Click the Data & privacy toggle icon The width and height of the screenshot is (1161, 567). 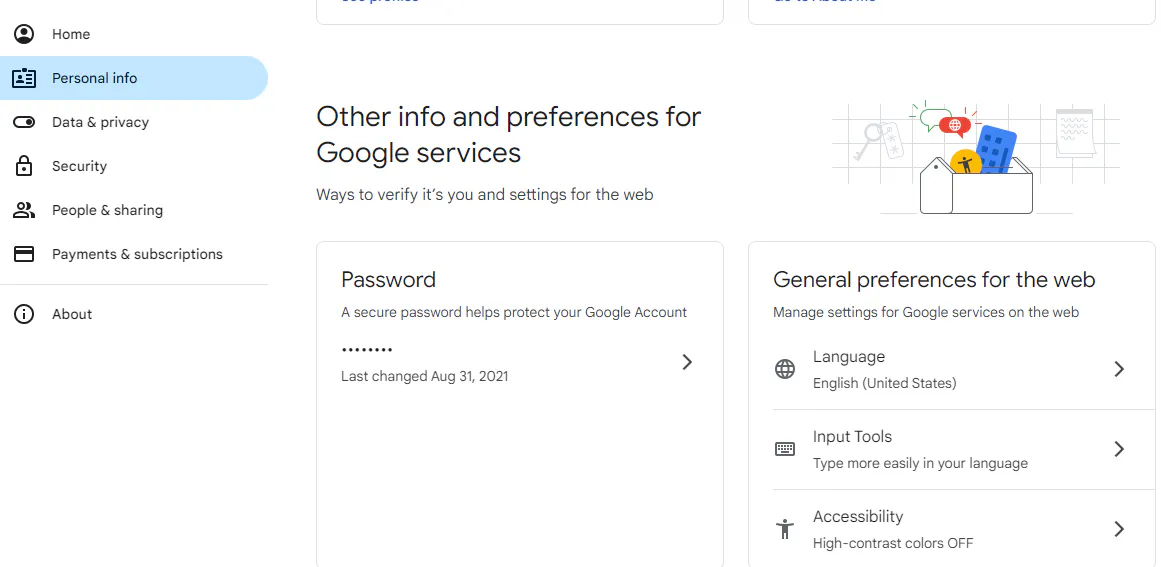(x=24, y=122)
